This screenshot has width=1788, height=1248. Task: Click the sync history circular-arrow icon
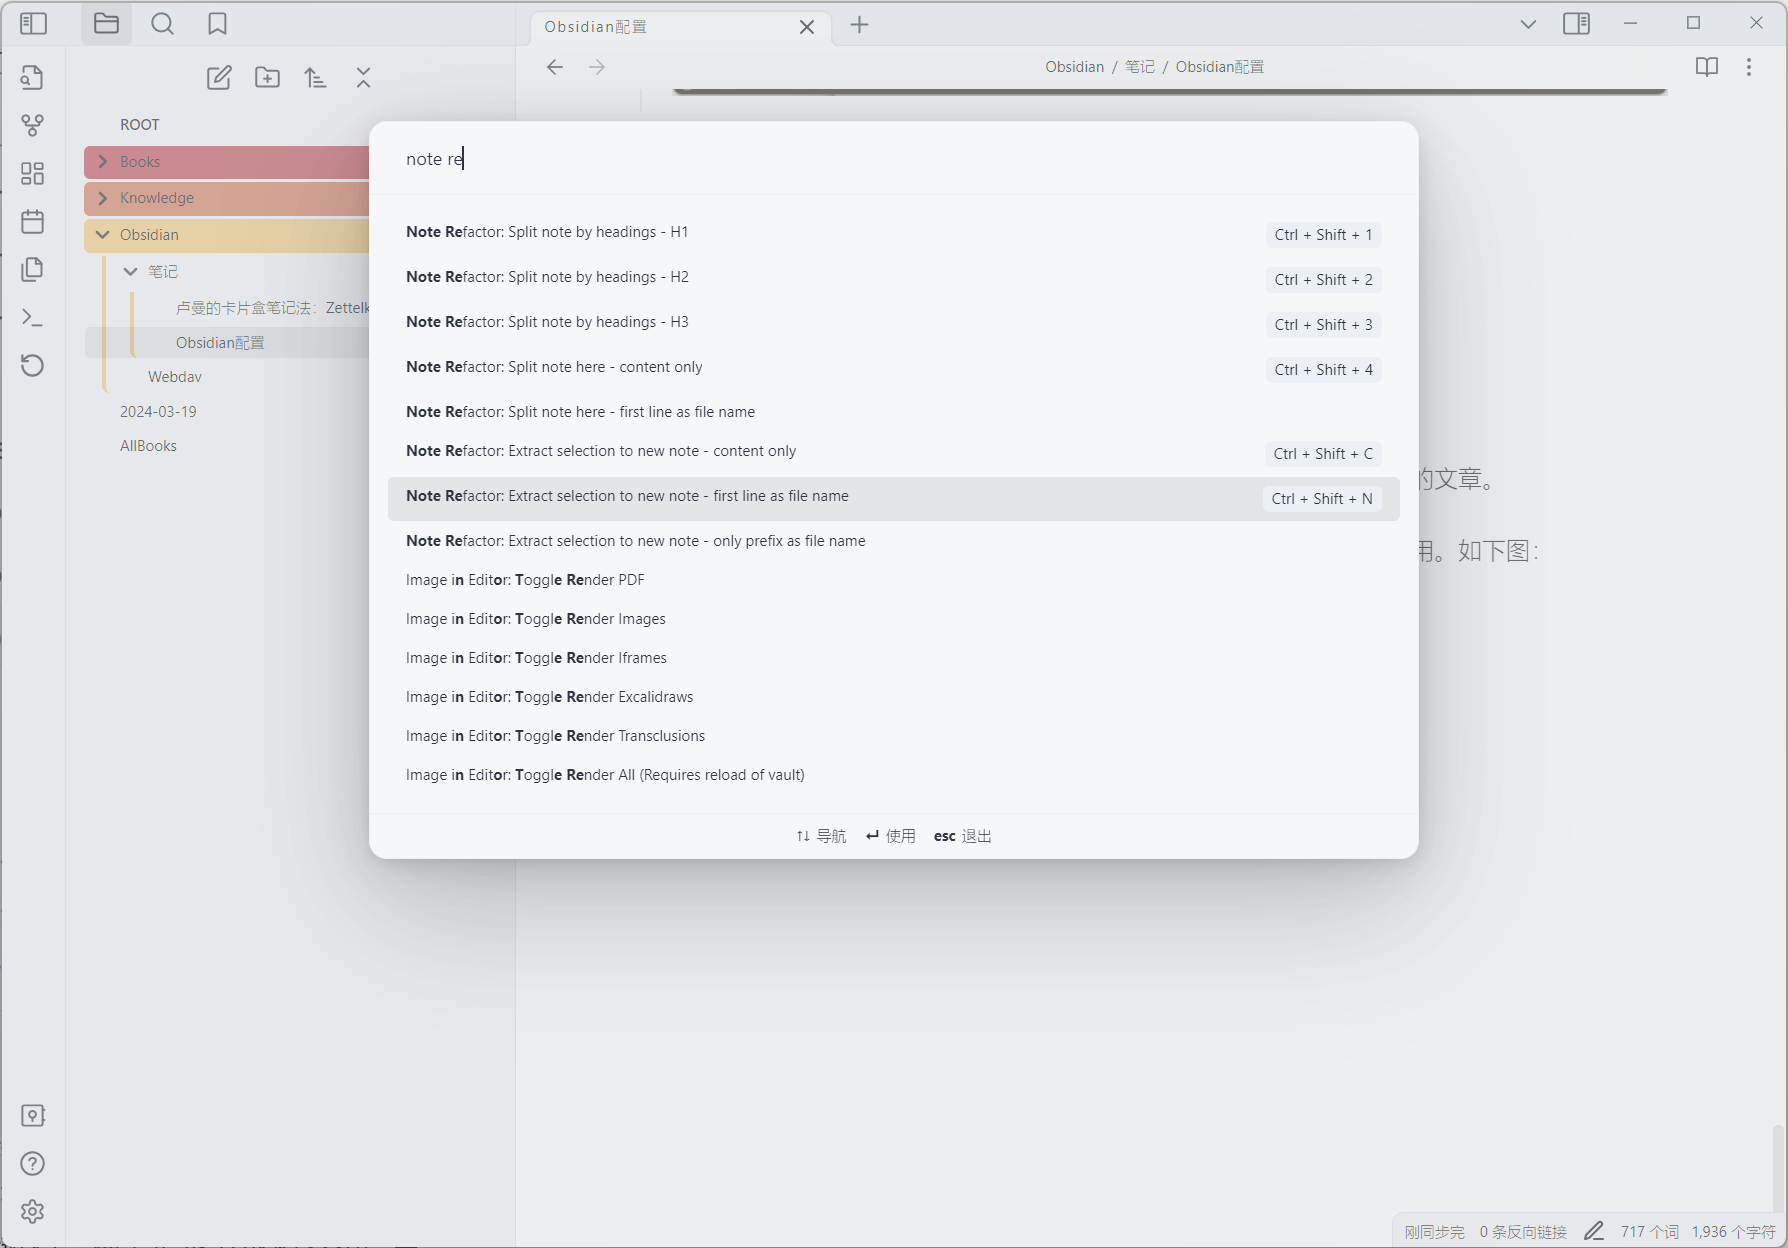(32, 365)
